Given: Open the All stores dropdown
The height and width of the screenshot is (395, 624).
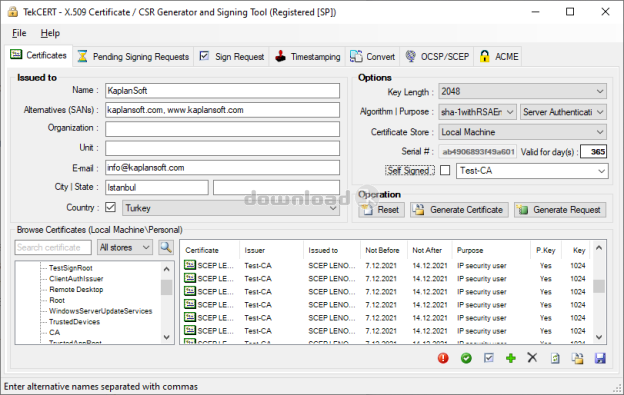Looking at the screenshot, I should [x=125, y=247].
